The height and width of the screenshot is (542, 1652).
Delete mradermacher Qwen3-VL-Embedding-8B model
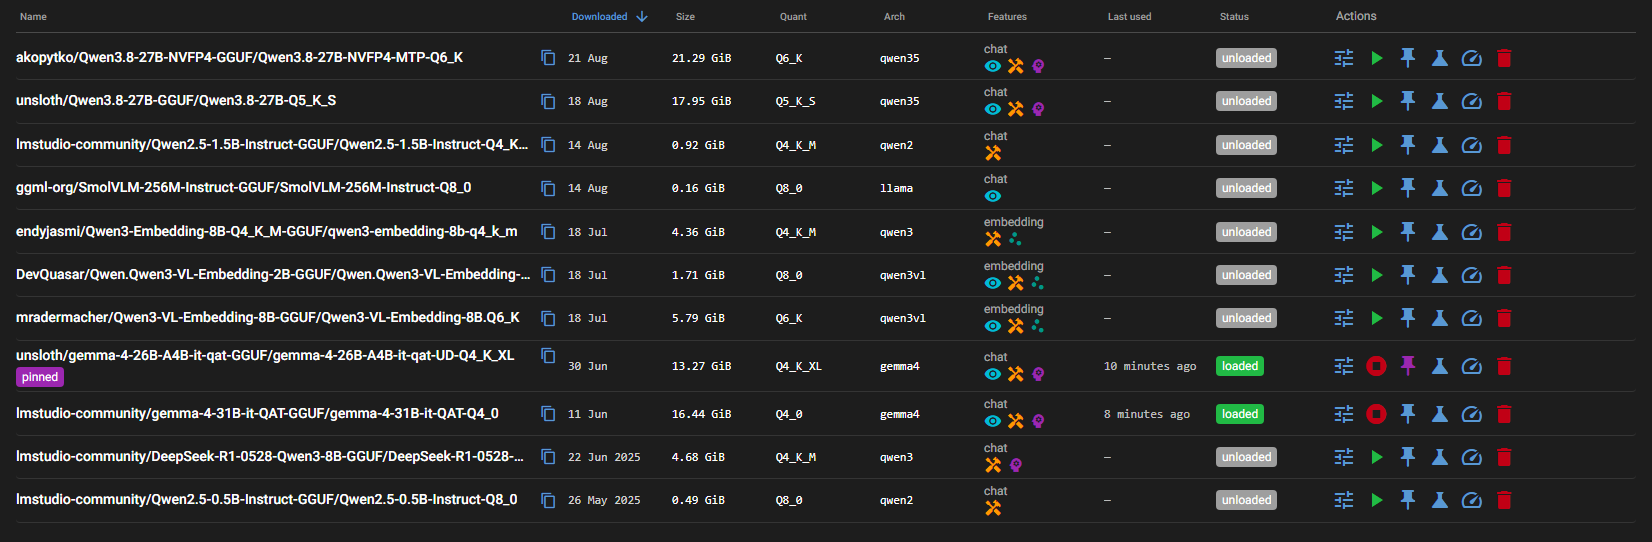[x=1504, y=318]
